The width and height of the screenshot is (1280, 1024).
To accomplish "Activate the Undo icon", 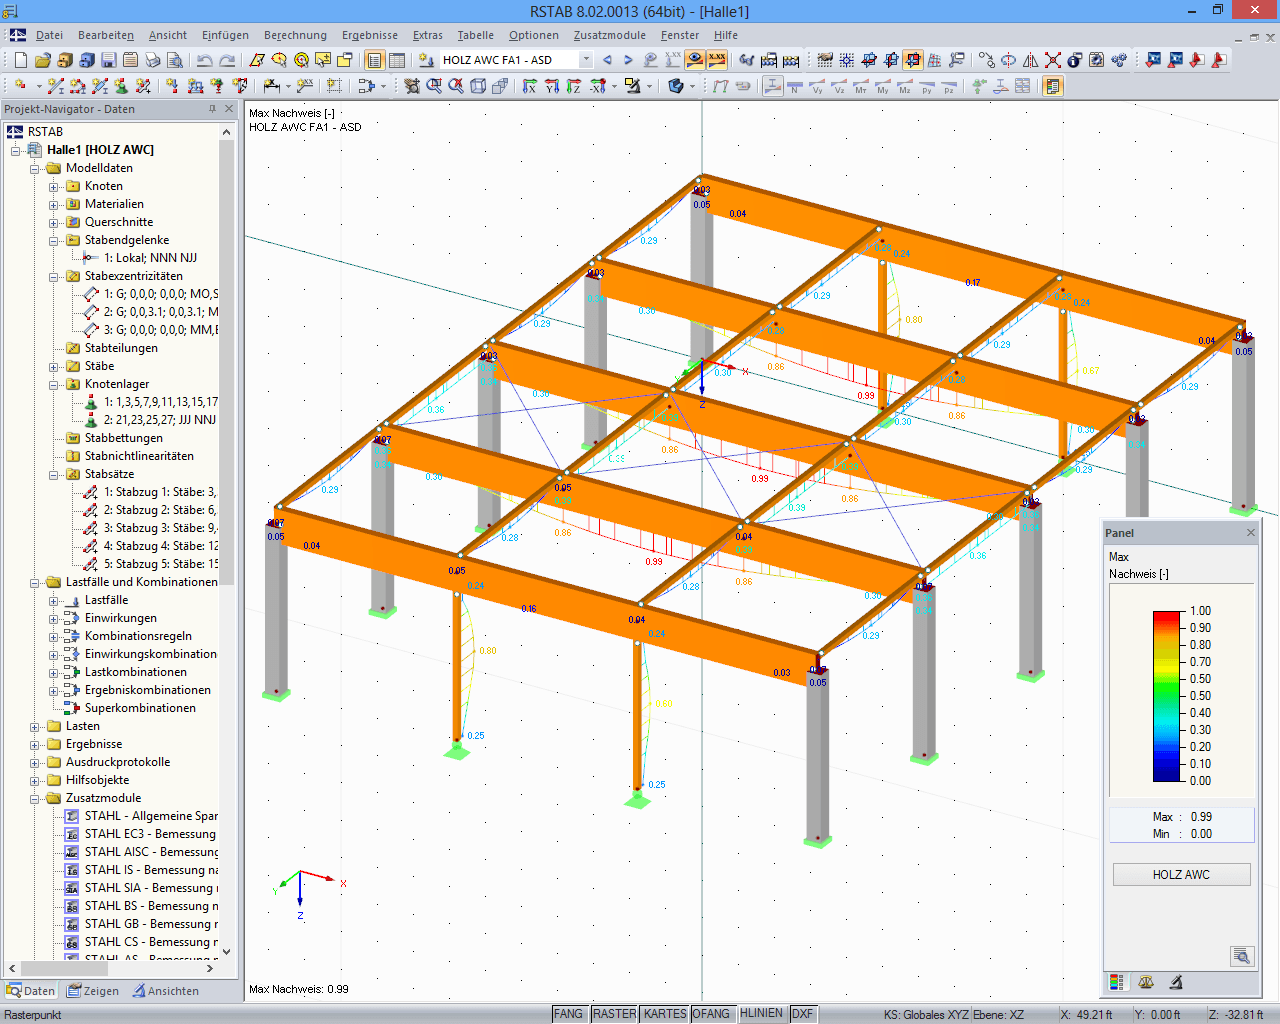I will (x=206, y=59).
